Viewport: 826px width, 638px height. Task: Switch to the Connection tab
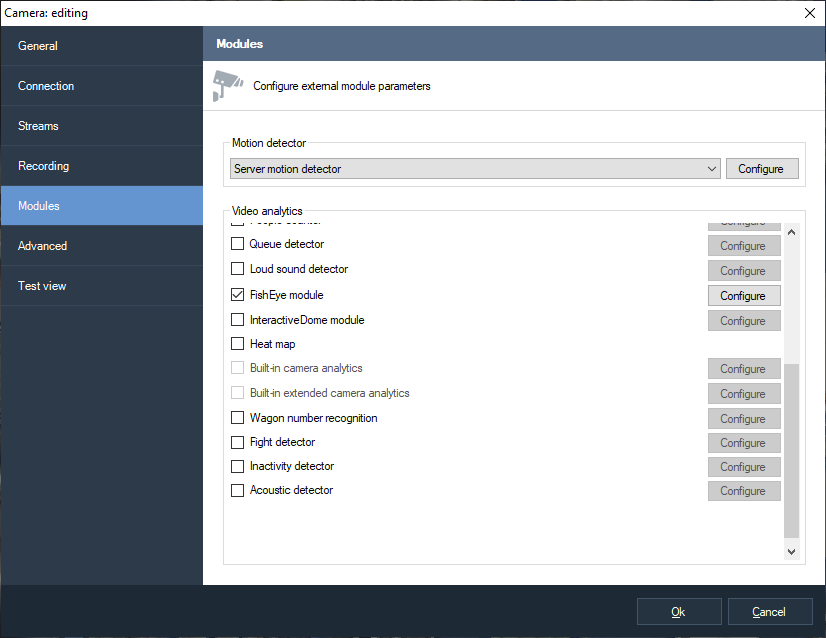tap(101, 86)
